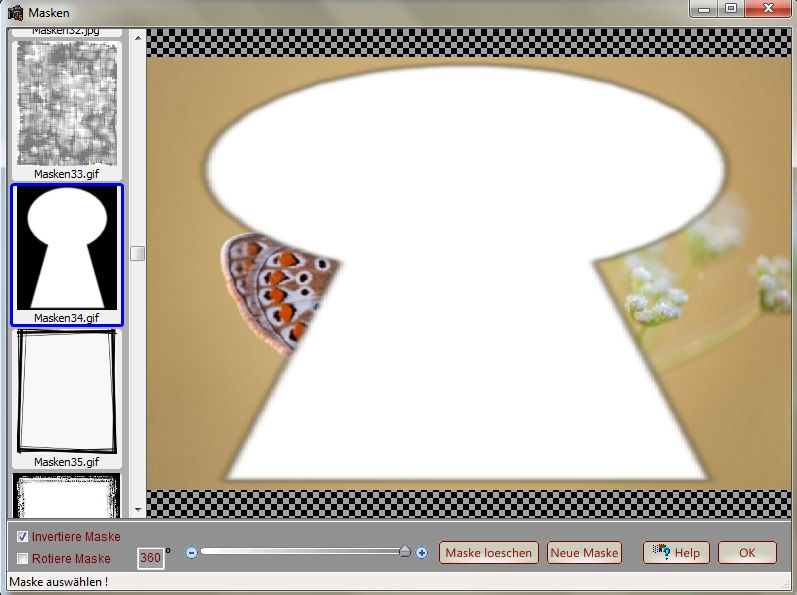Click the mask list scrollbar thumb

(x=137, y=253)
